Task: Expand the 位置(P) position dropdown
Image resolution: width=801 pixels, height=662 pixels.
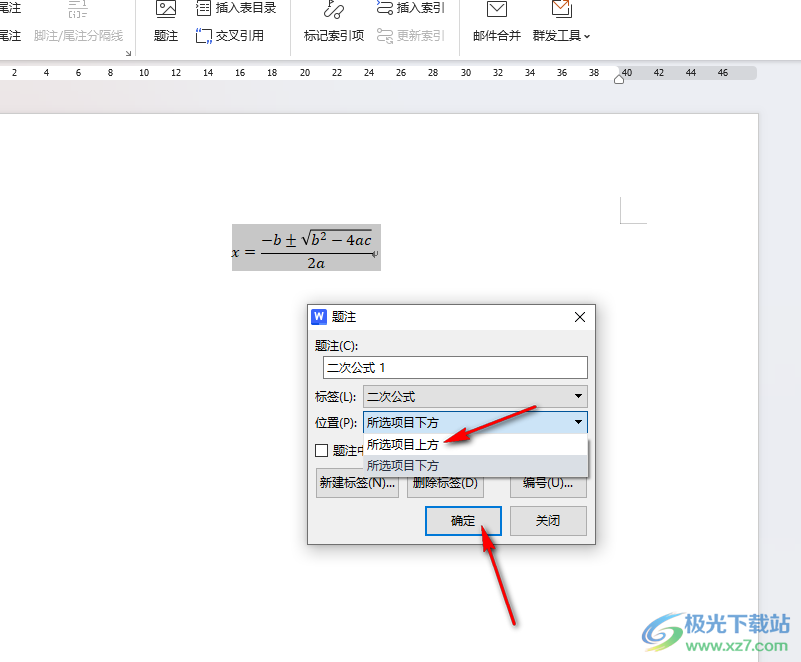Action: coord(578,422)
